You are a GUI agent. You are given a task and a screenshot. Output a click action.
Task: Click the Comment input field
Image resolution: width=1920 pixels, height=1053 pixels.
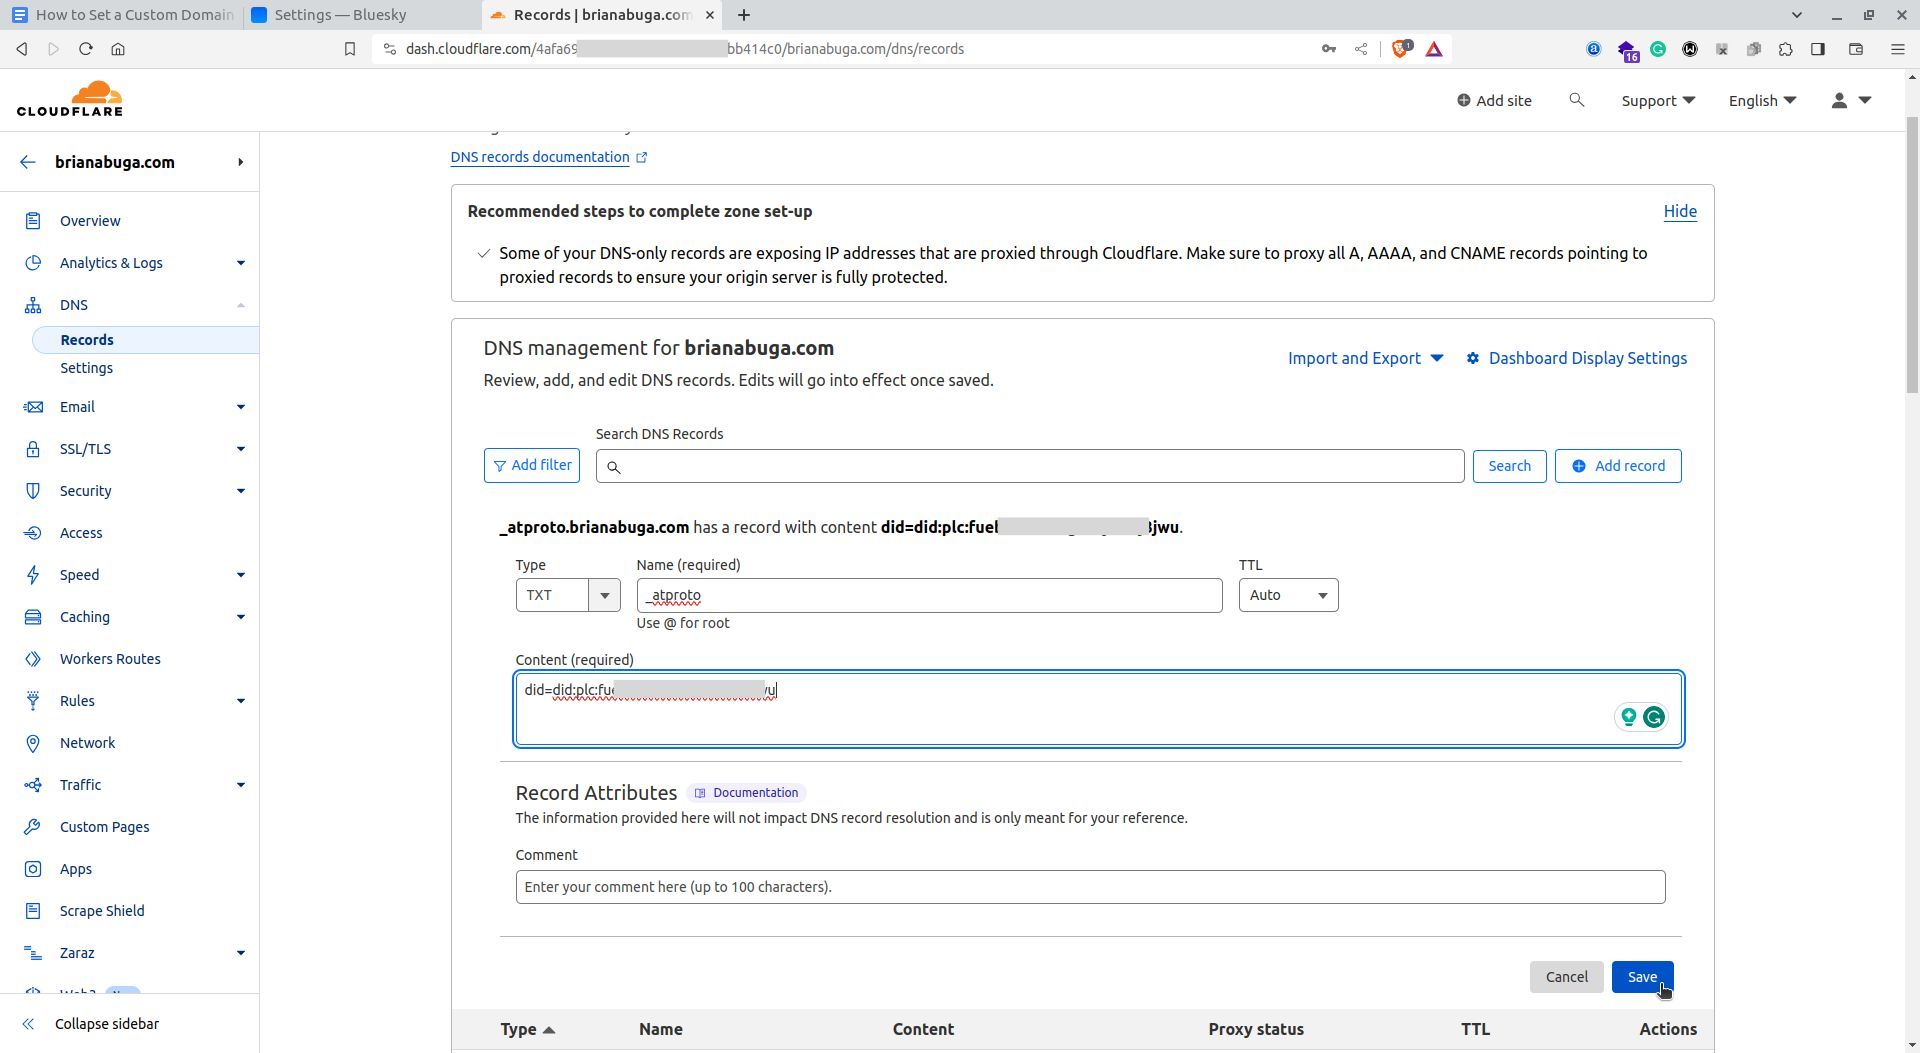click(x=1089, y=887)
